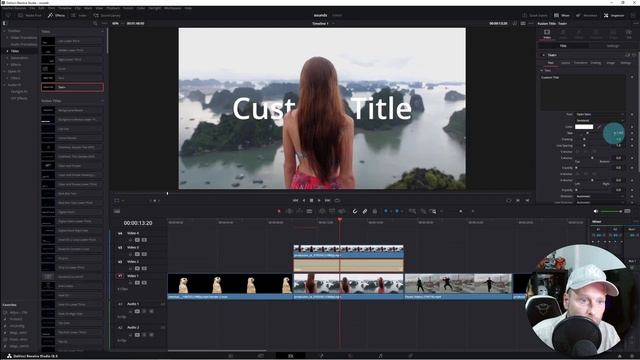Toggle position lock padlock icon
Viewport: 640px width, 360px height.
coord(375,211)
